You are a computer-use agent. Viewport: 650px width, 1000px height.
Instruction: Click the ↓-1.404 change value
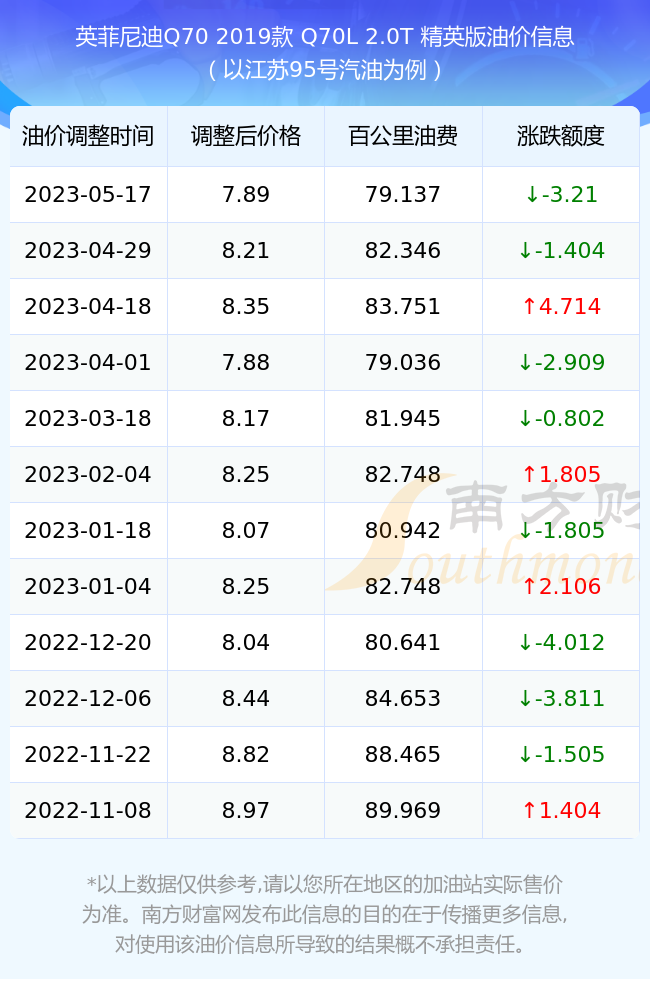pyautogui.click(x=561, y=251)
